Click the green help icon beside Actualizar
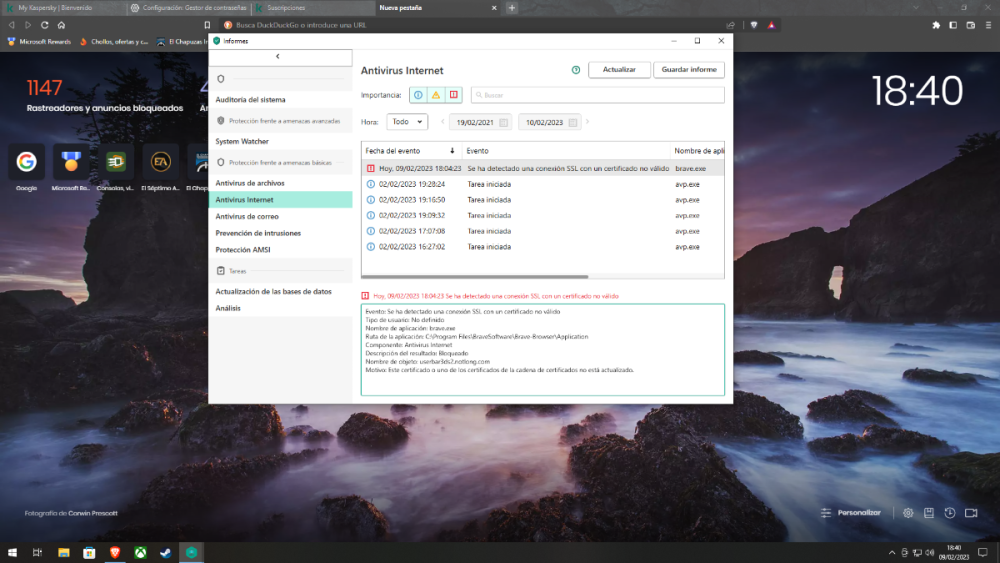Viewport: 1000px width, 563px height. point(576,70)
